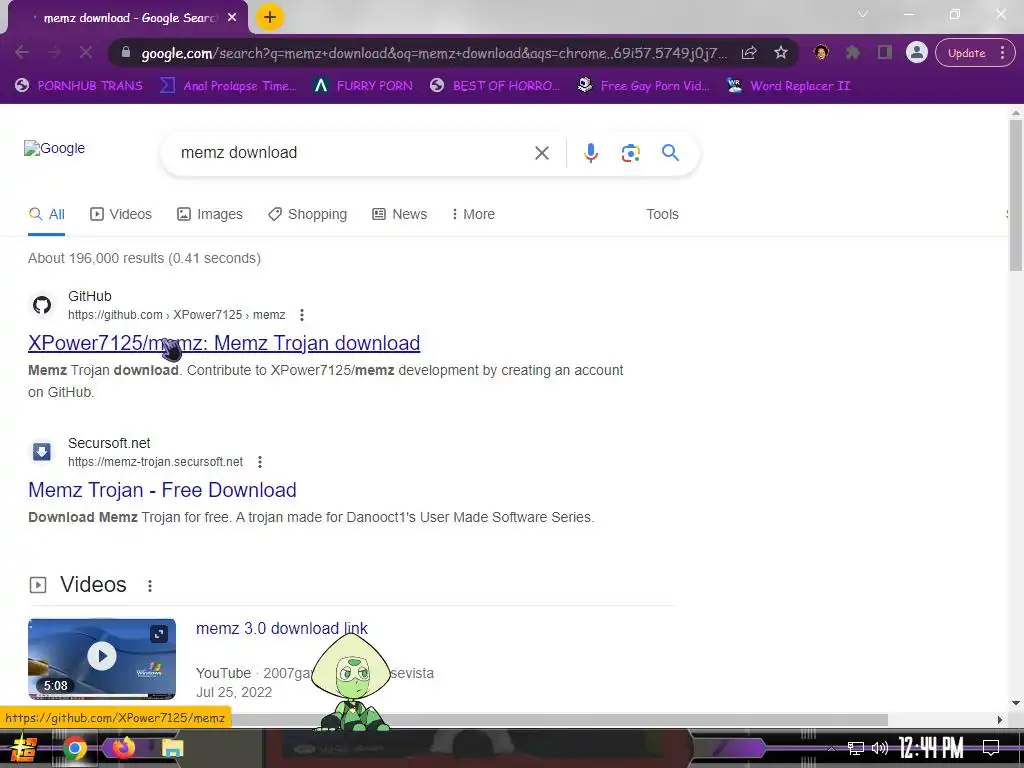Viewport: 1024px width, 768px height.
Task: Open Memz Trojan - Free Download link
Action: (x=163, y=490)
